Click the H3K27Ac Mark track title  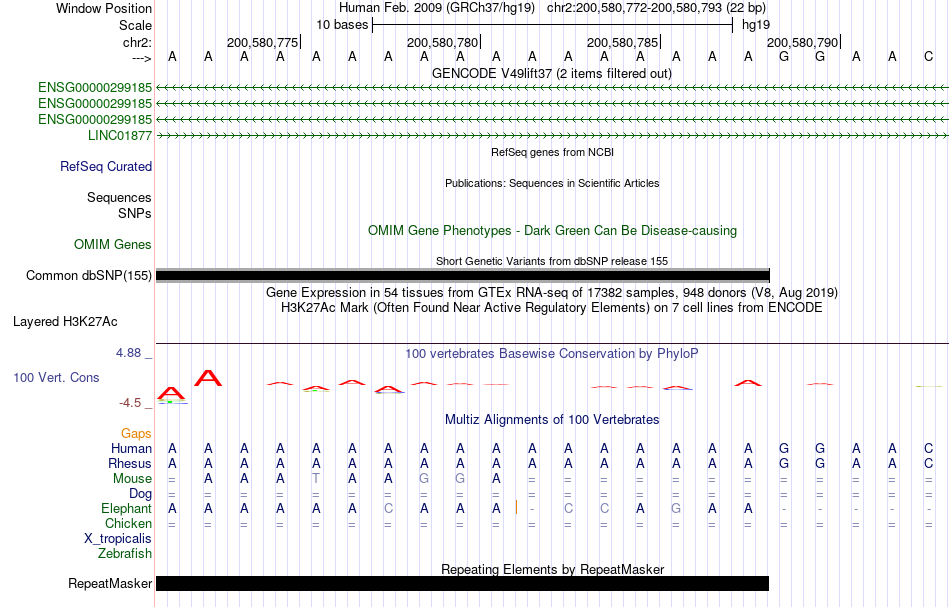coord(552,308)
